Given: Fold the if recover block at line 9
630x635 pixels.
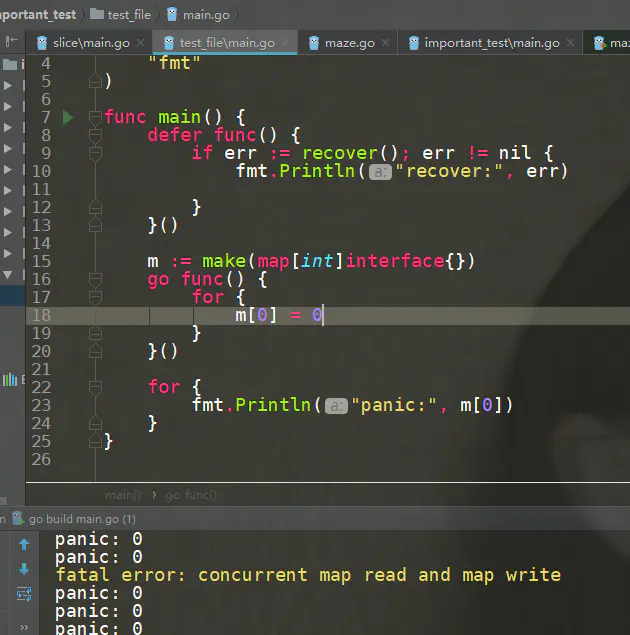Looking at the screenshot, I should coord(95,153).
